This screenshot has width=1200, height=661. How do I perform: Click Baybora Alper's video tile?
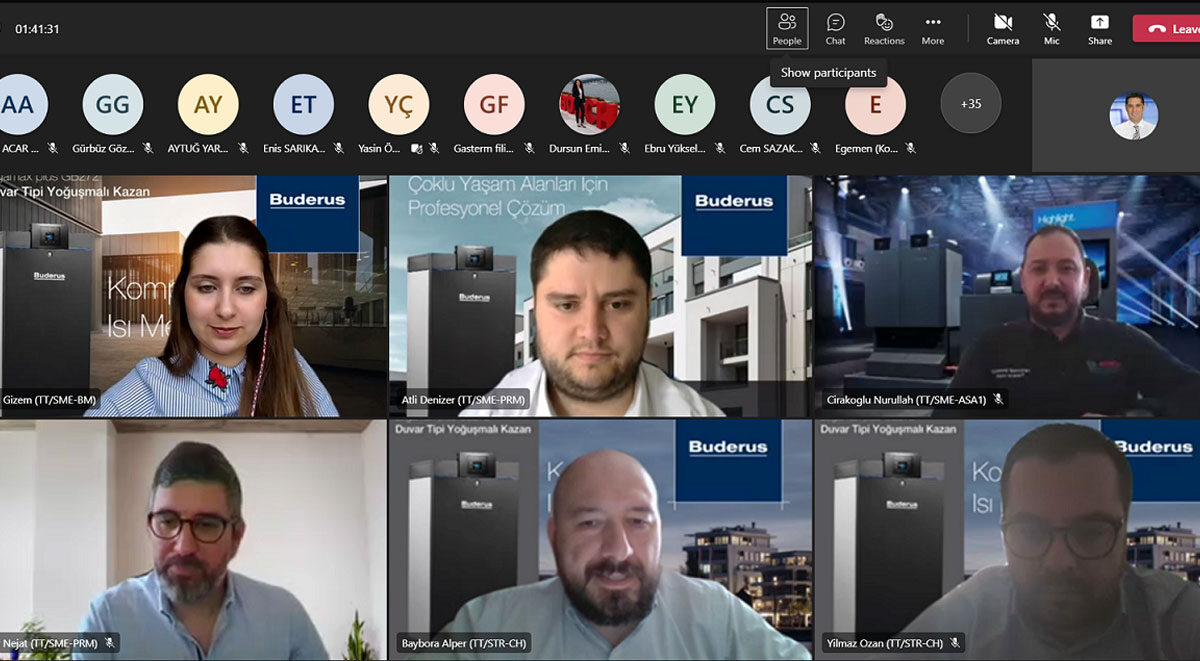pos(600,540)
